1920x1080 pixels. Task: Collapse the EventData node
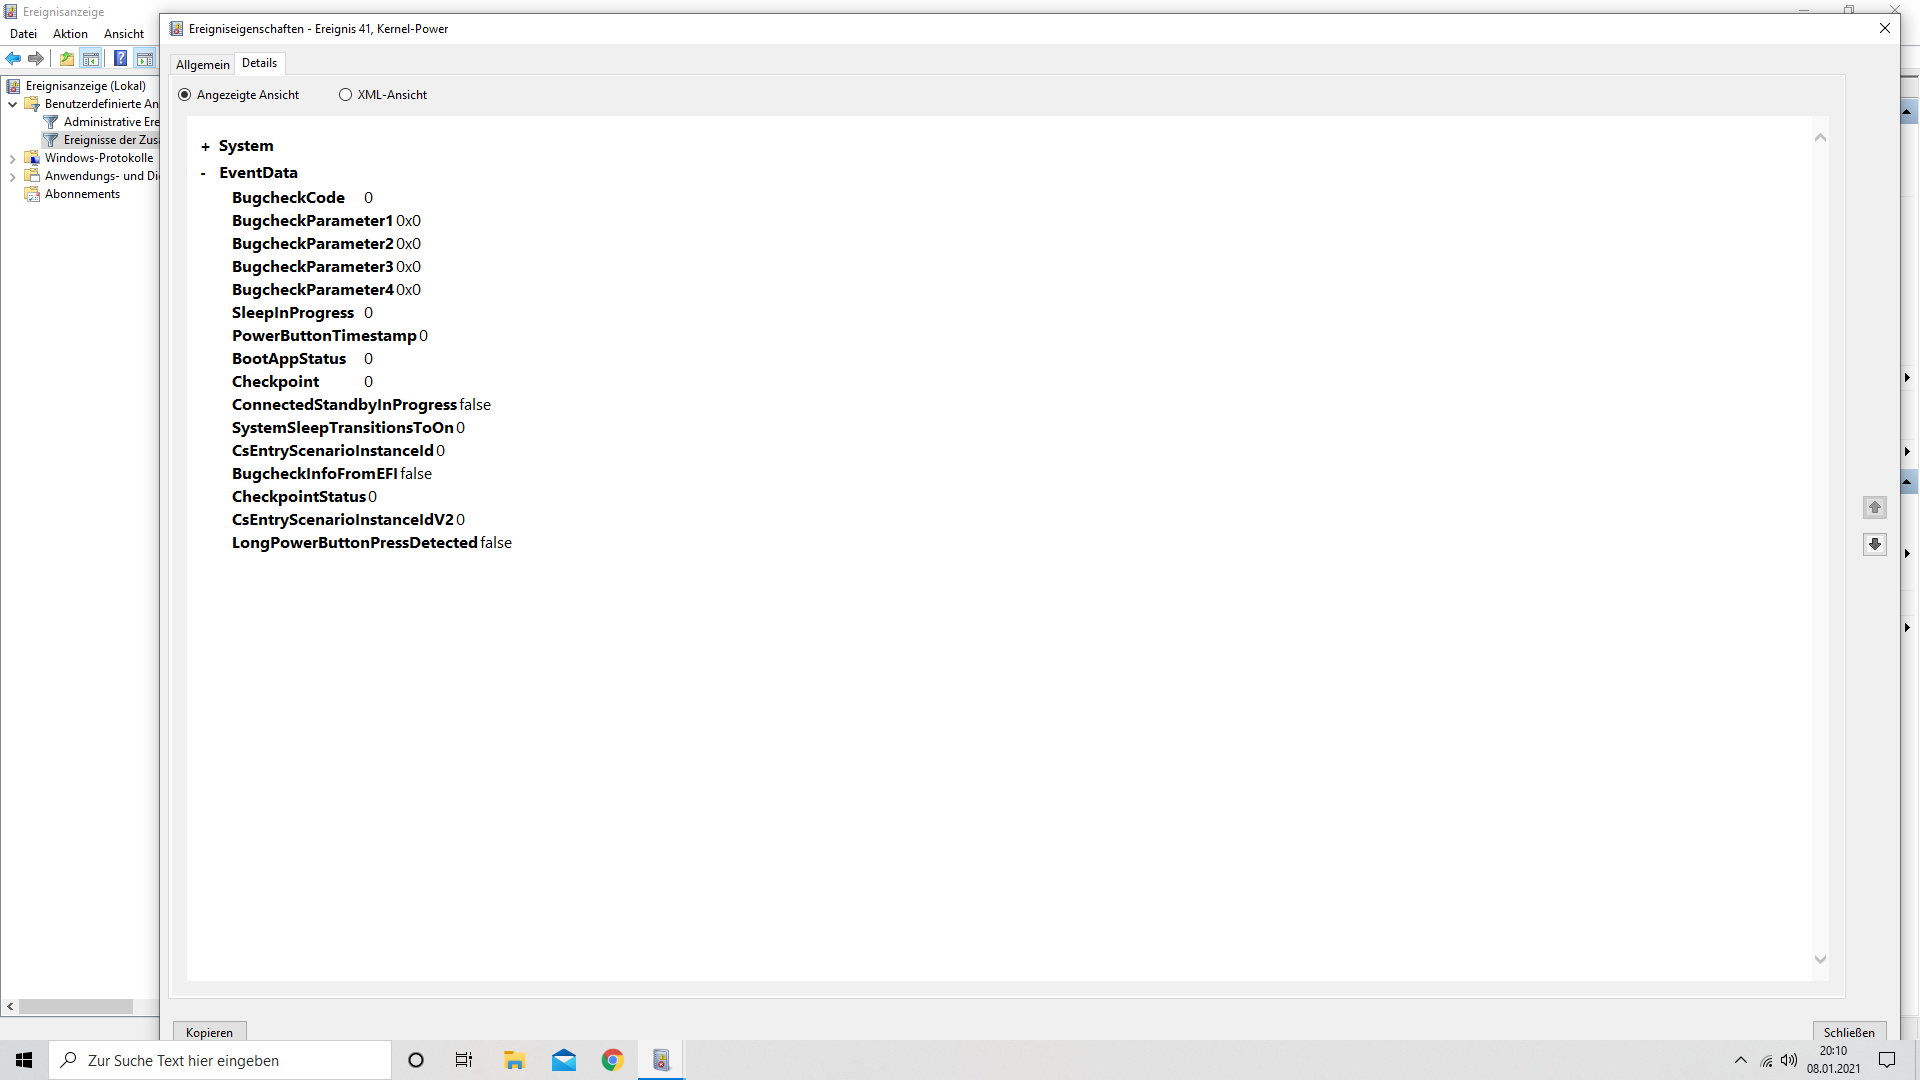(x=203, y=173)
